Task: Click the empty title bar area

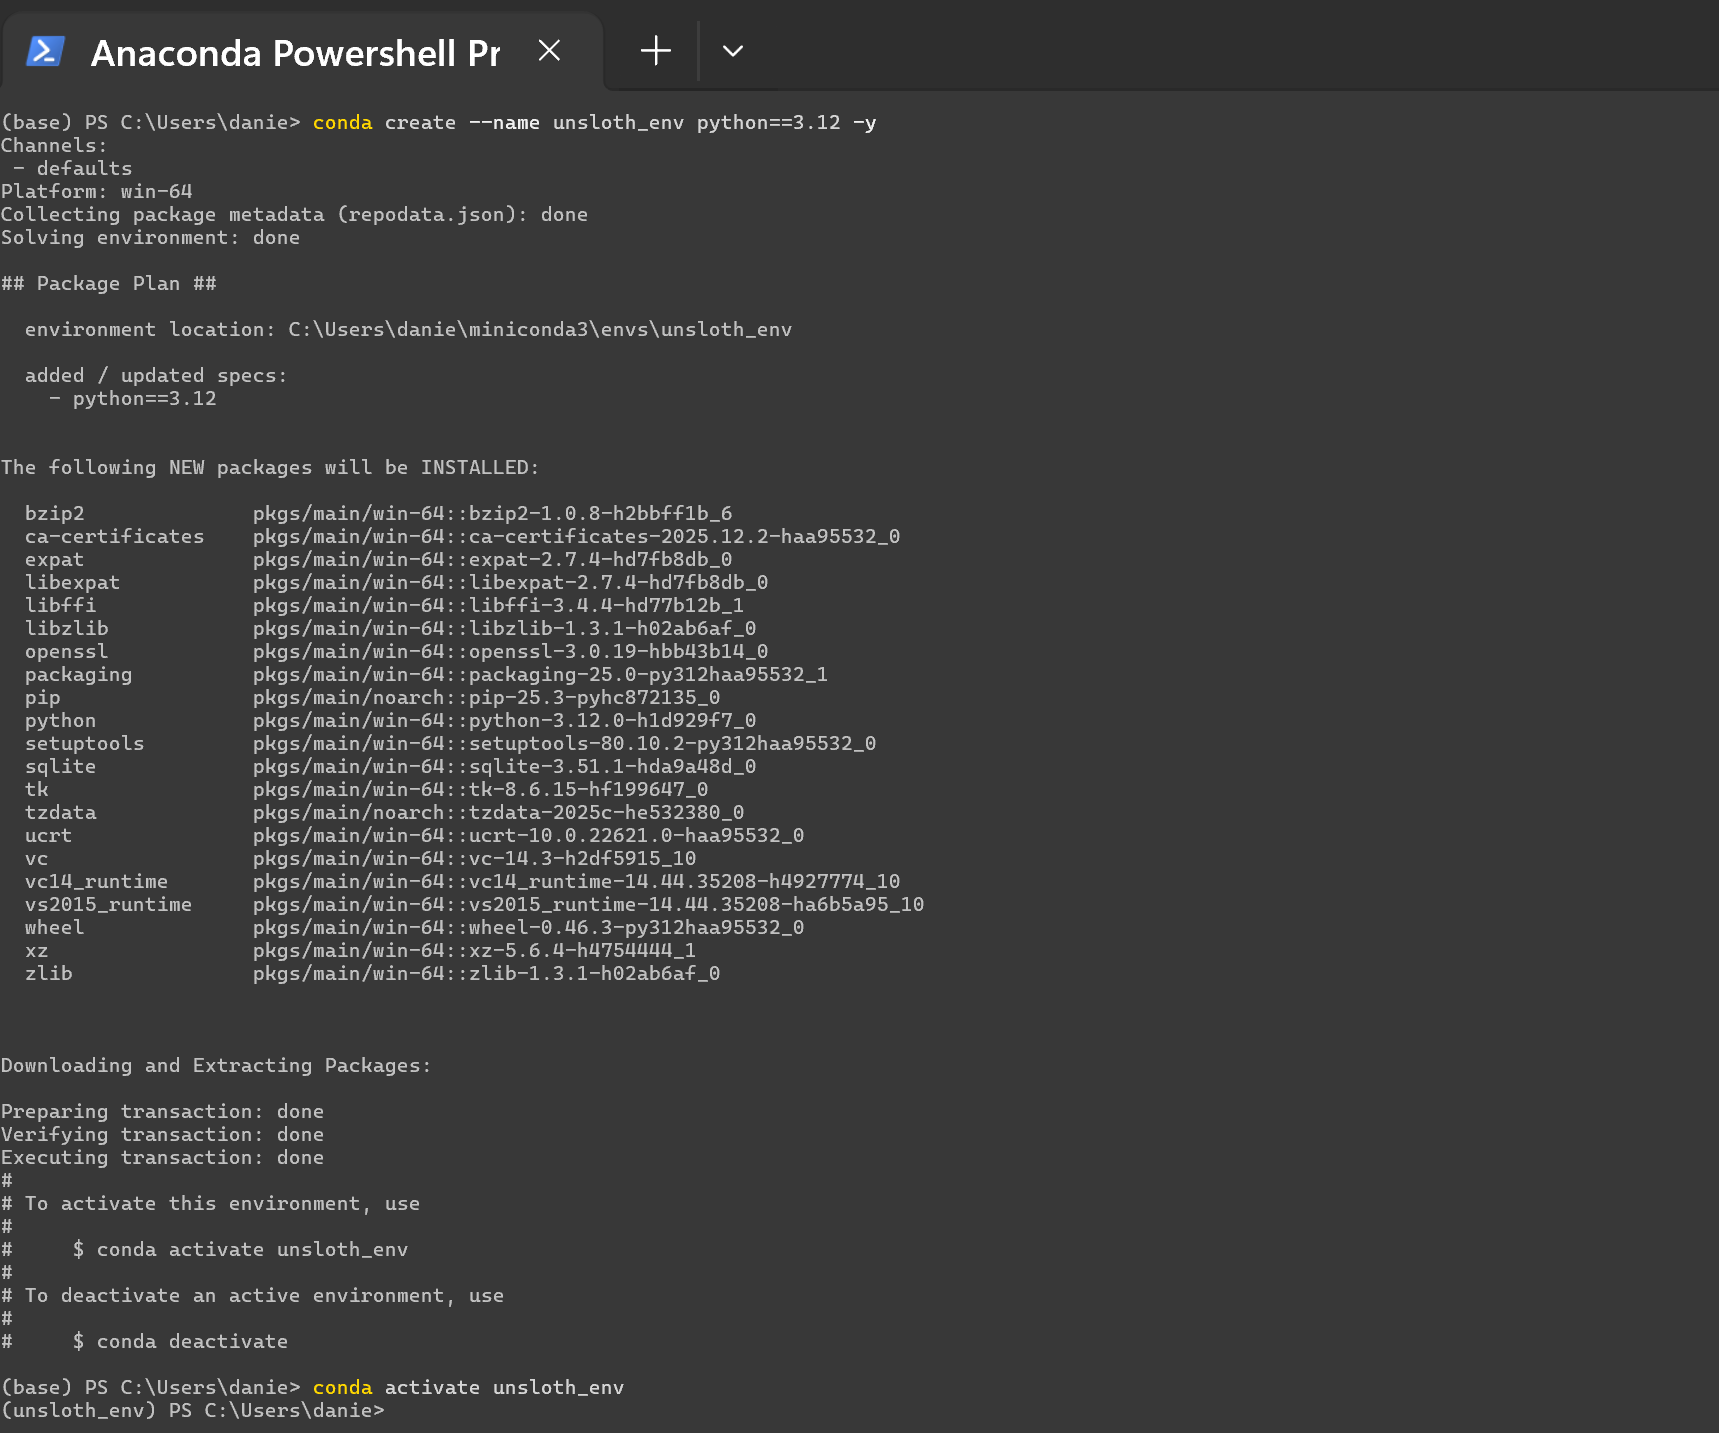Action: tap(1200, 45)
